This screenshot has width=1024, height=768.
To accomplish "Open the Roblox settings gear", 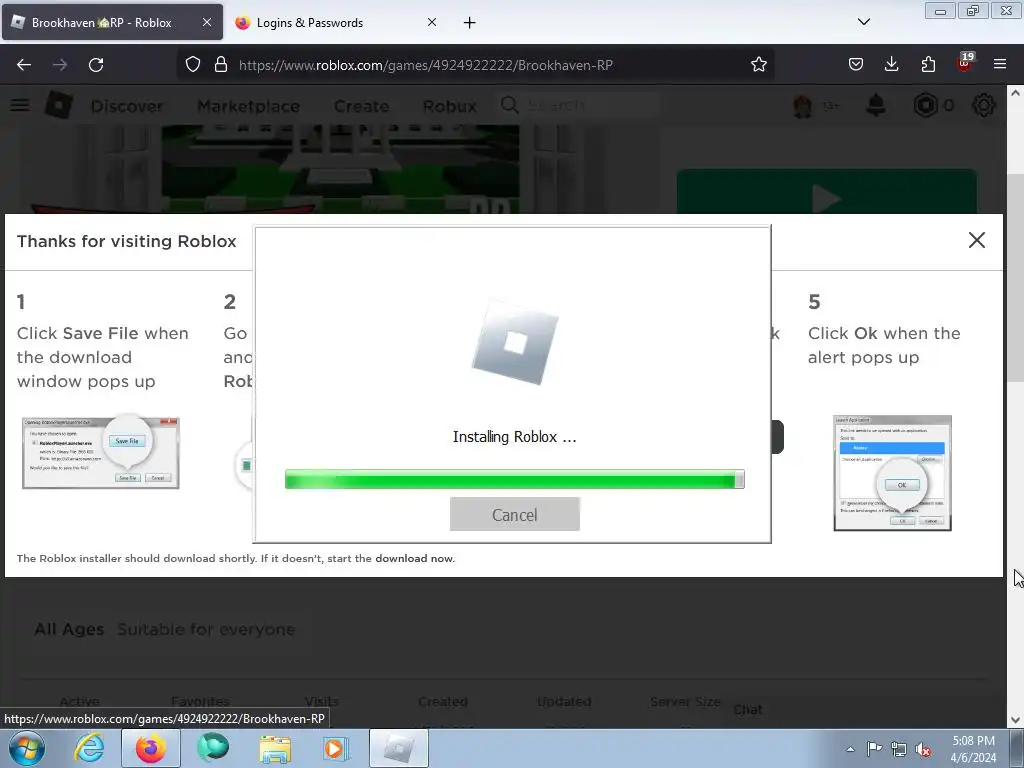I will (x=984, y=105).
